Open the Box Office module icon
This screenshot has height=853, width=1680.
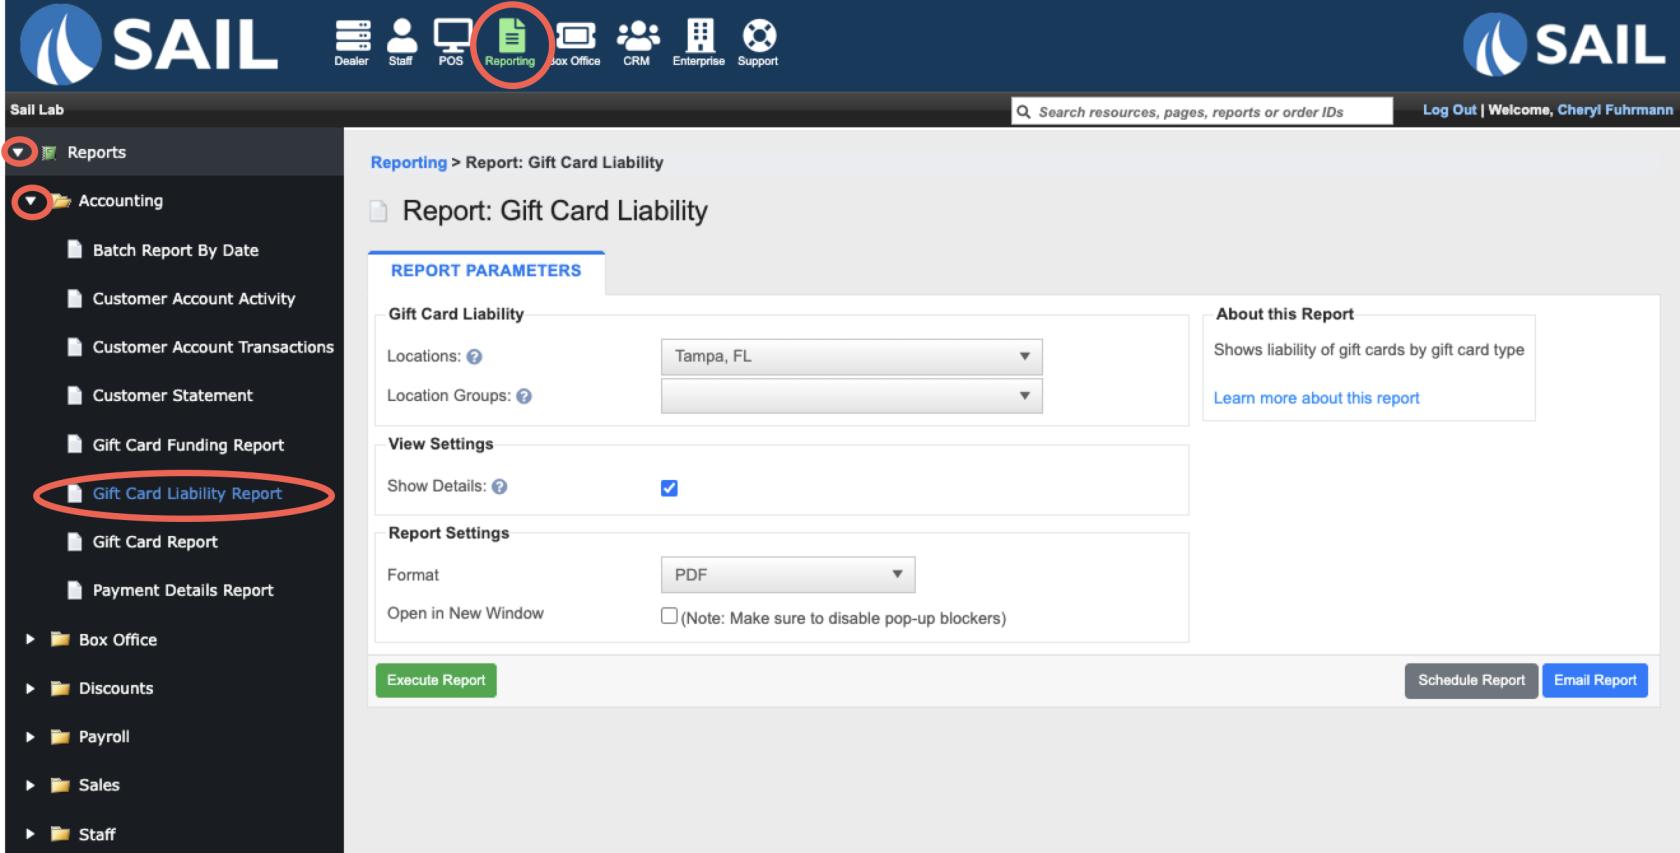[576, 42]
